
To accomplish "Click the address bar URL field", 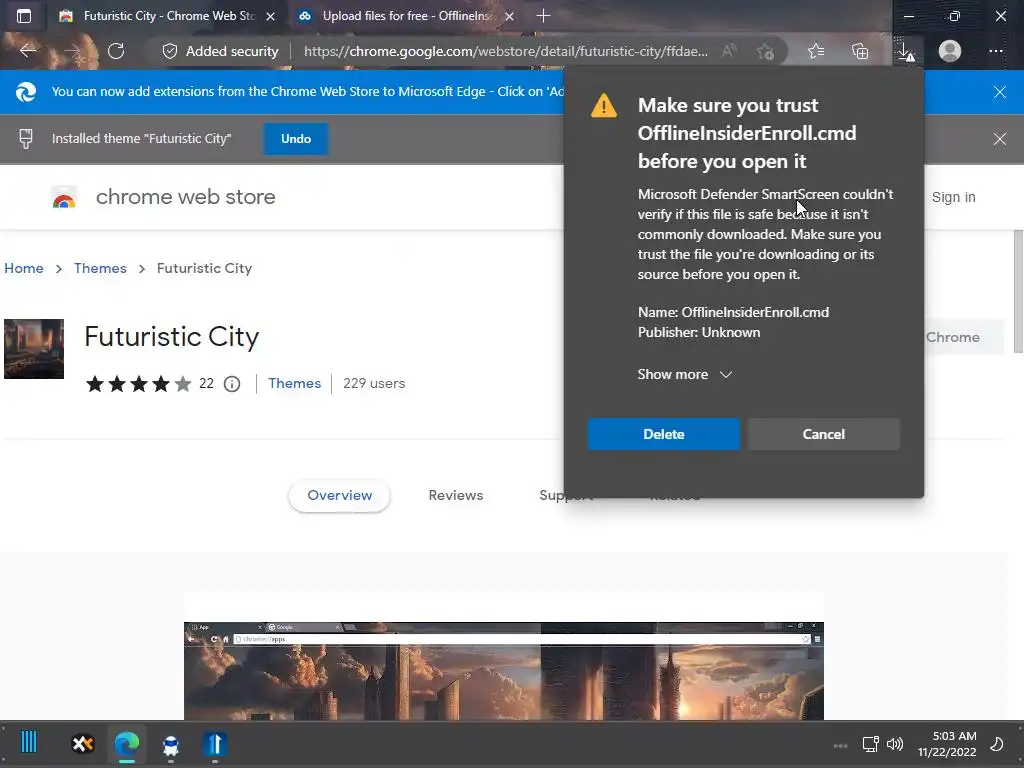I will [x=506, y=52].
